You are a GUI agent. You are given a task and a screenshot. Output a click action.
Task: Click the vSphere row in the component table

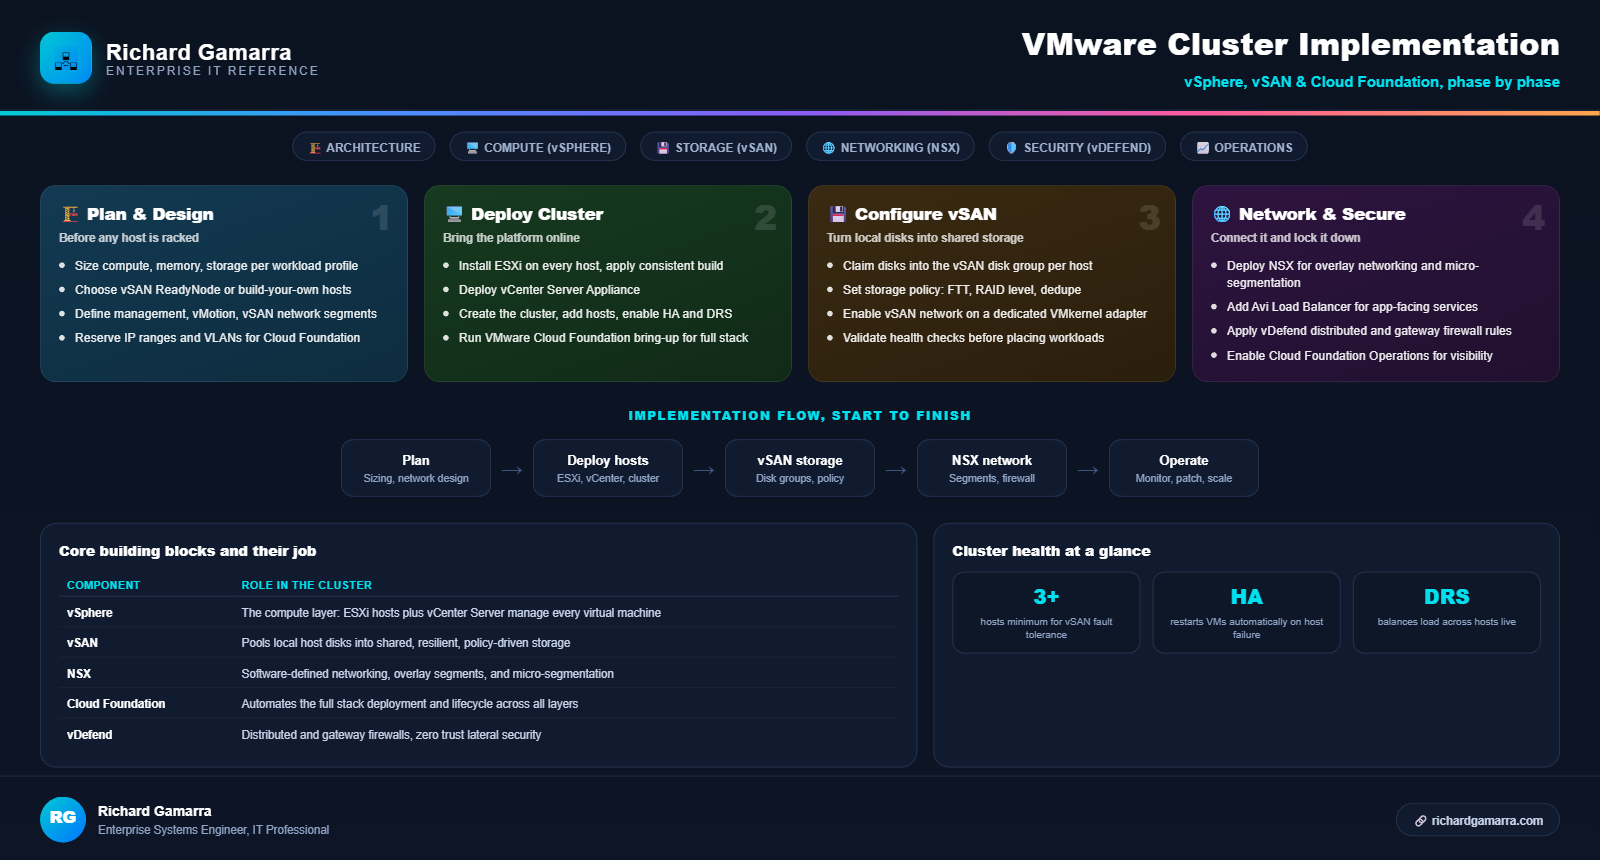click(x=479, y=613)
